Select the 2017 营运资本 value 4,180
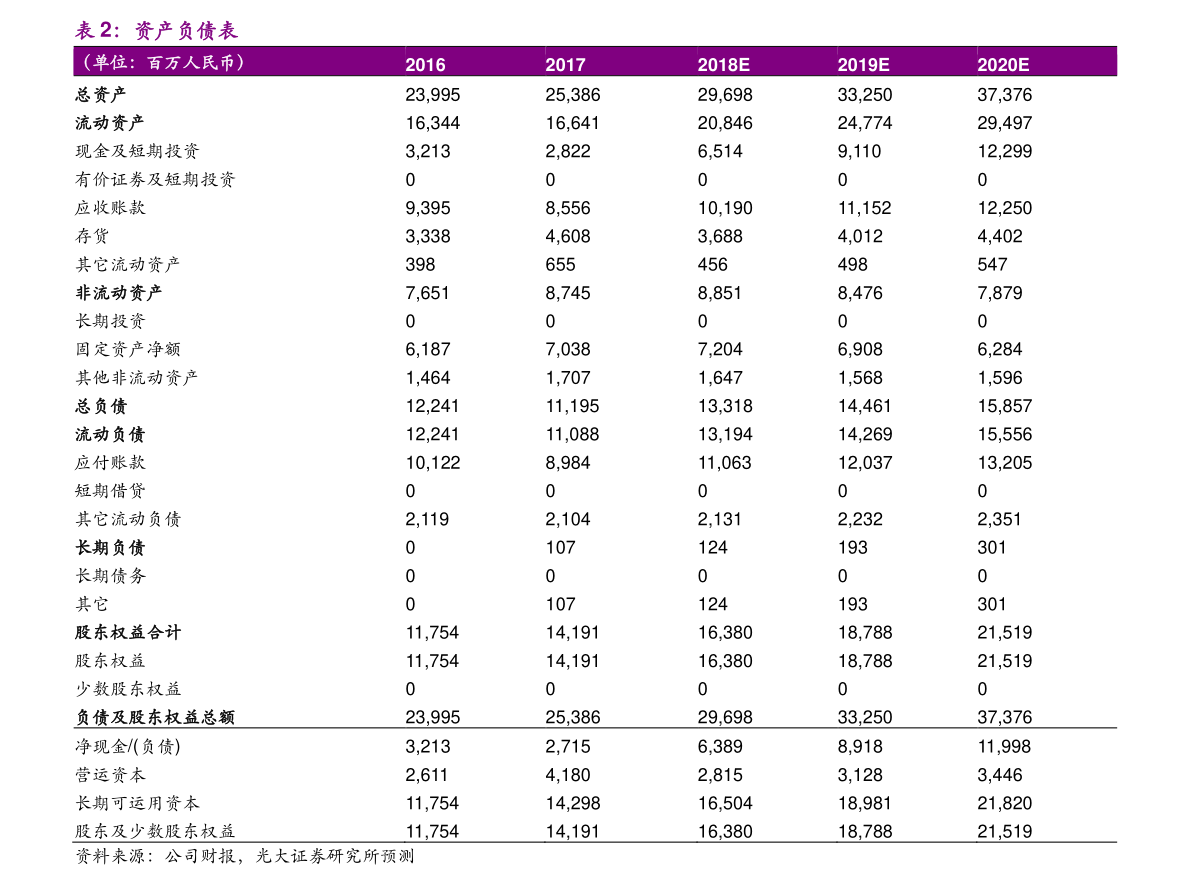 pos(567,775)
